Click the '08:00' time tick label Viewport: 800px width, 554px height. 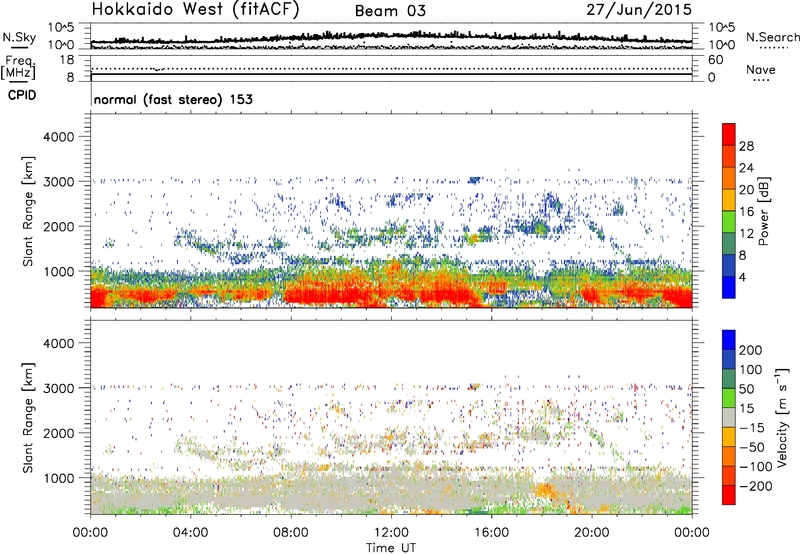[x=291, y=533]
